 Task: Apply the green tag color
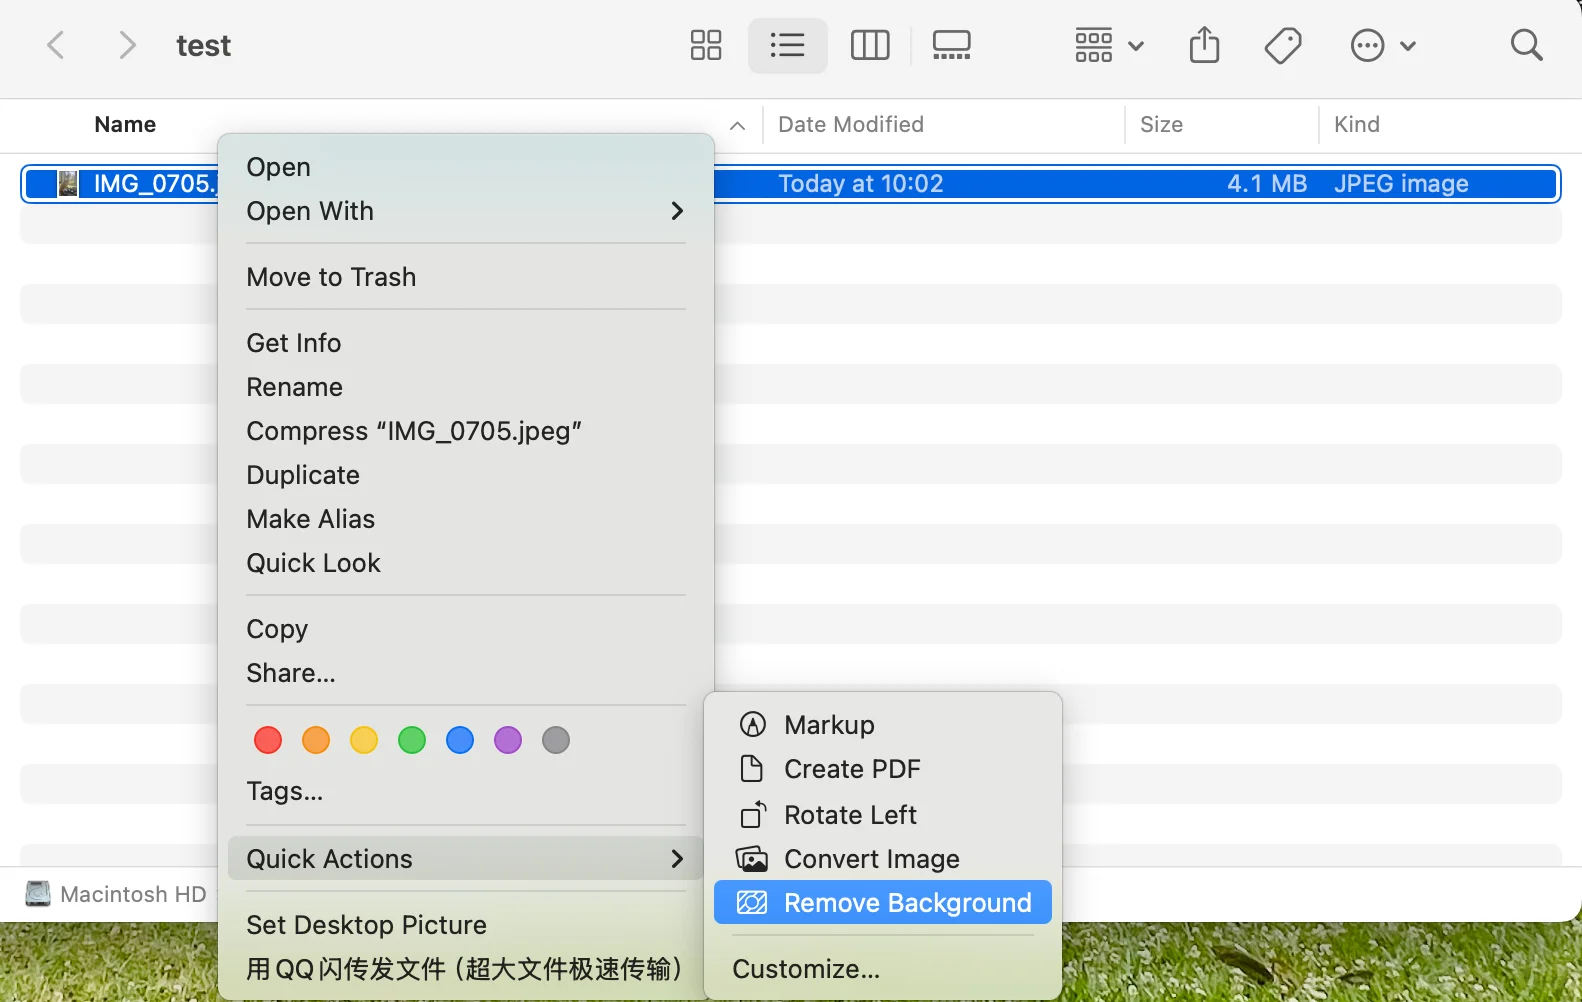(x=412, y=740)
